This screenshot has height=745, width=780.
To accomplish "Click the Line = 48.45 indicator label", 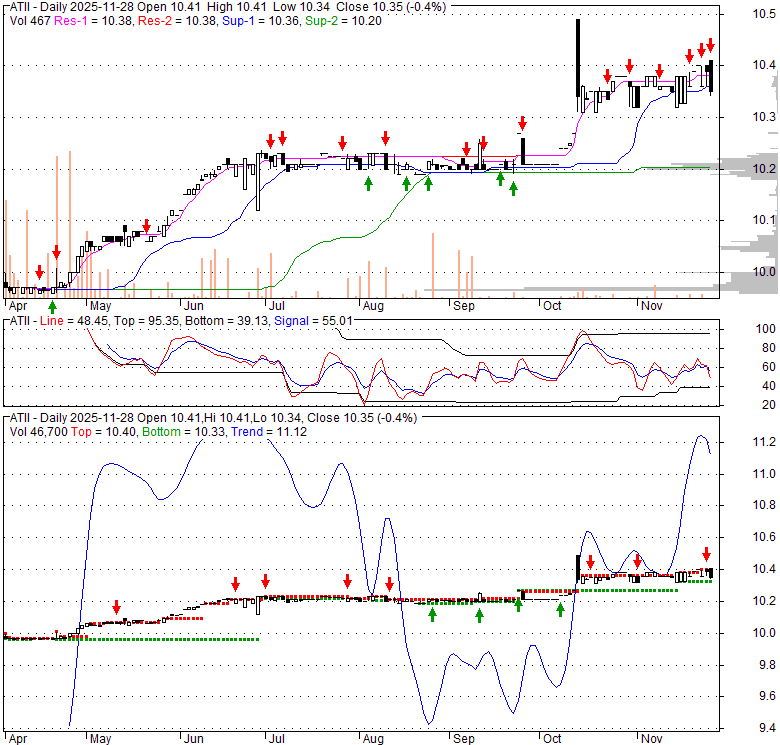I will [64, 320].
